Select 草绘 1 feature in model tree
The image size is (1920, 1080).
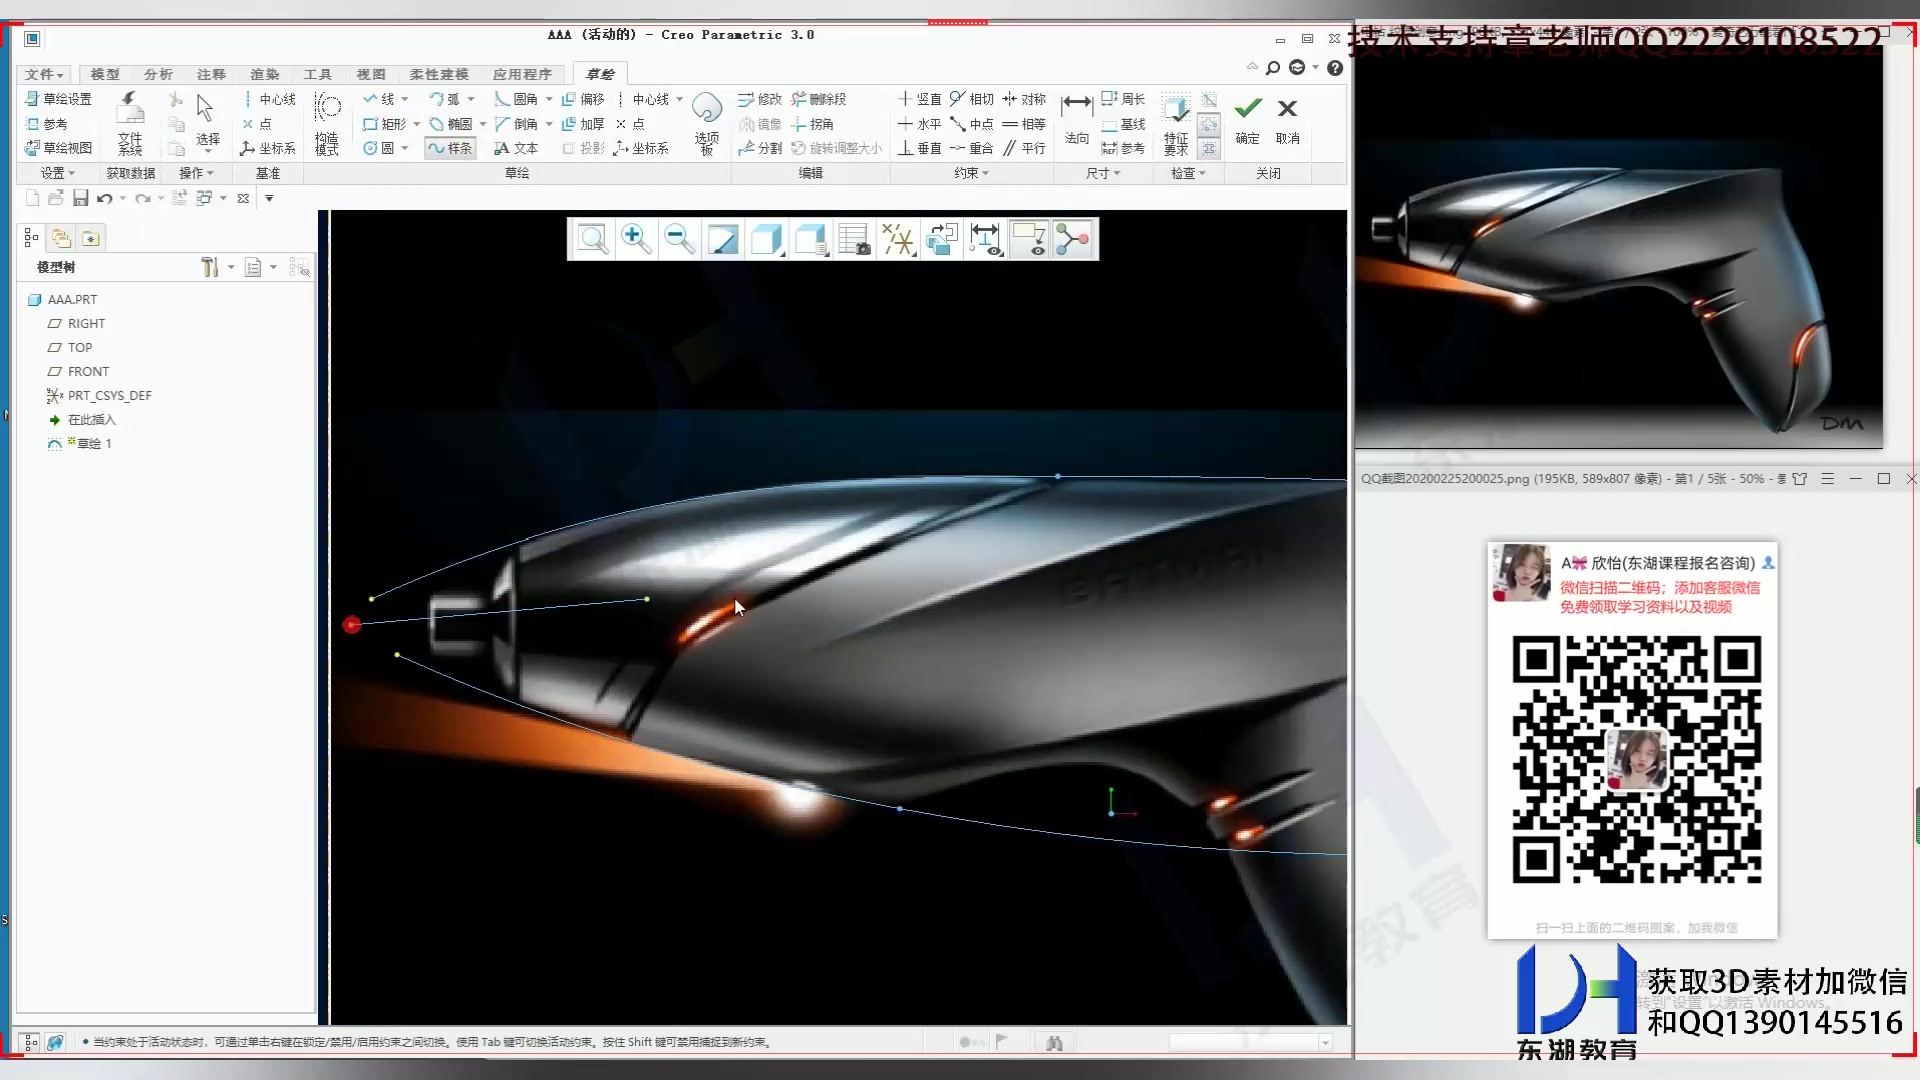coord(80,443)
